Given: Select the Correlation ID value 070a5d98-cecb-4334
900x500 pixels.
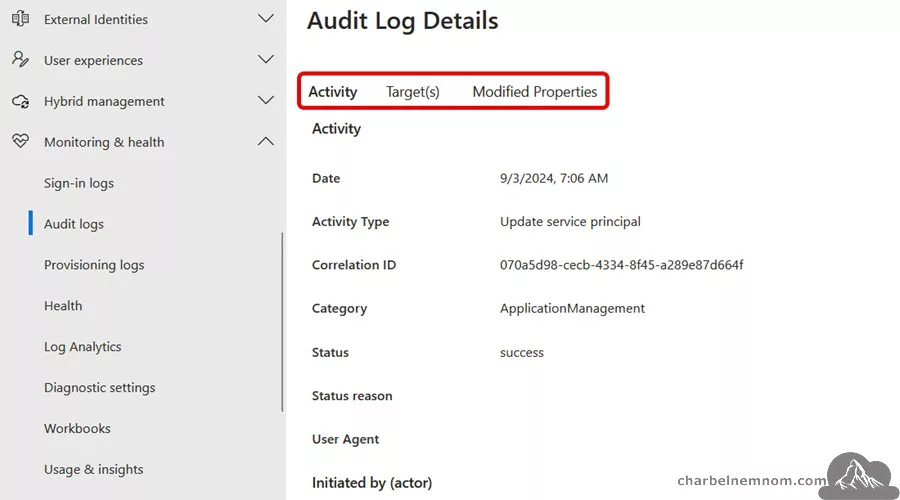Looking at the screenshot, I should click(622, 265).
